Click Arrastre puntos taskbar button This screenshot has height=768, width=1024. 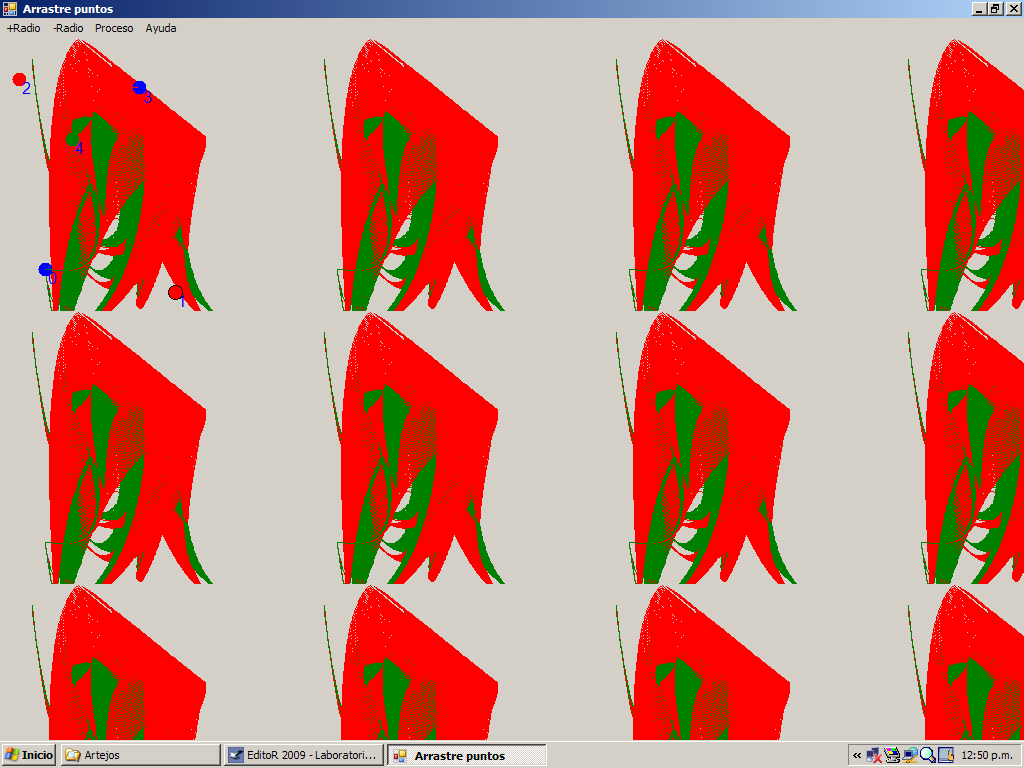[466, 755]
